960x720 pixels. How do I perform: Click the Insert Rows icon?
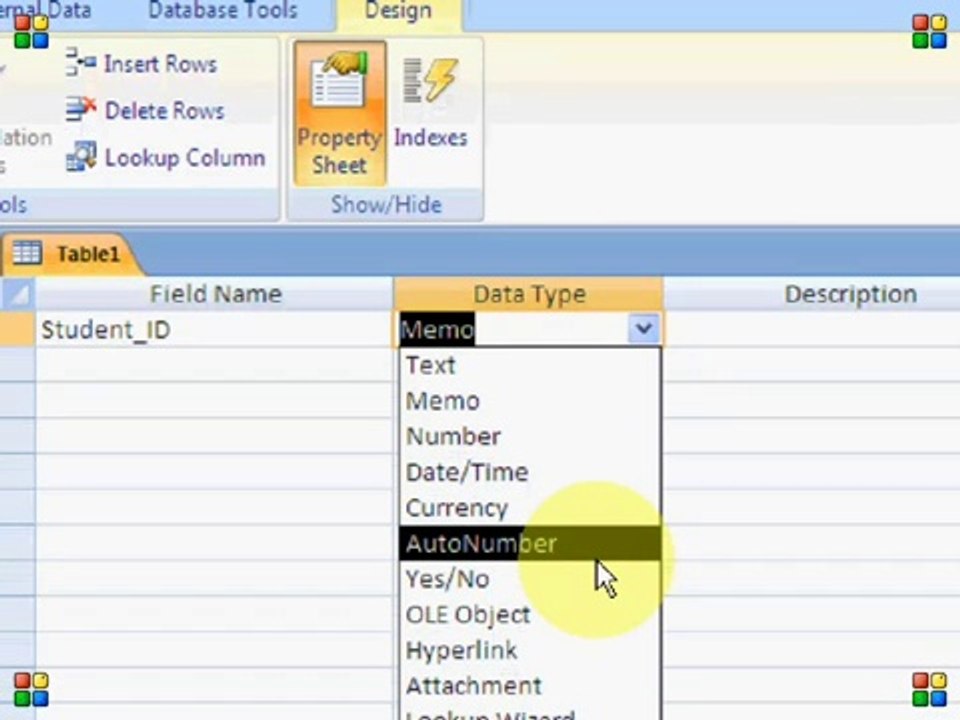click(x=80, y=62)
